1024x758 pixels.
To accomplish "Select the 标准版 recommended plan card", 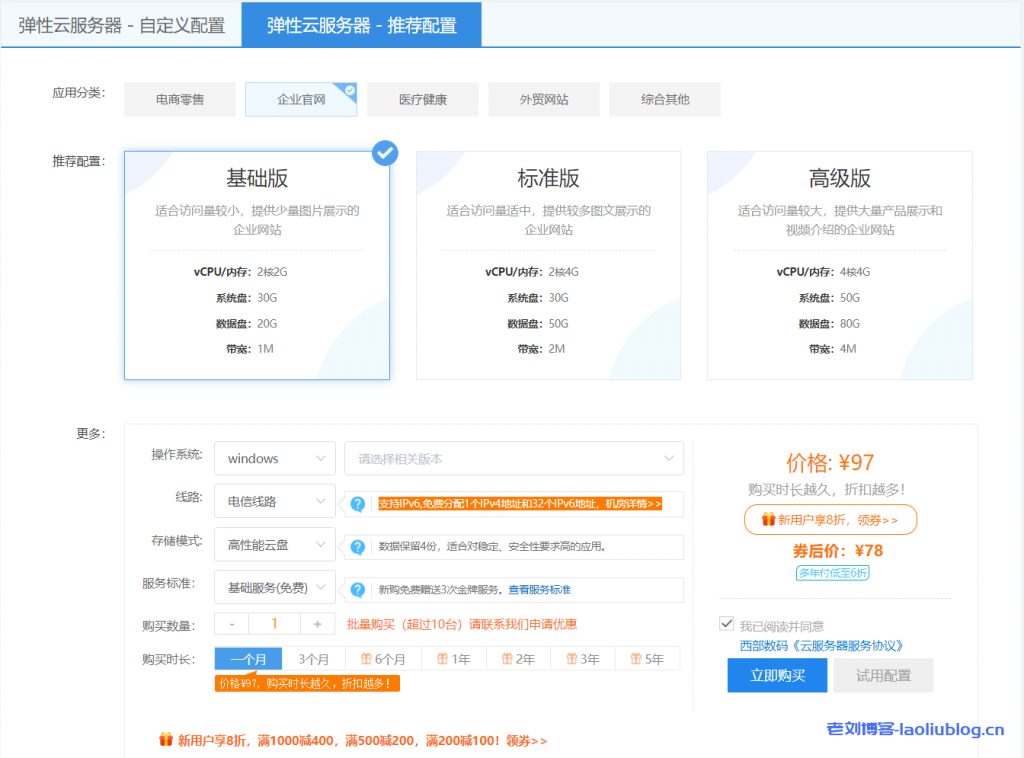I will click(x=548, y=265).
